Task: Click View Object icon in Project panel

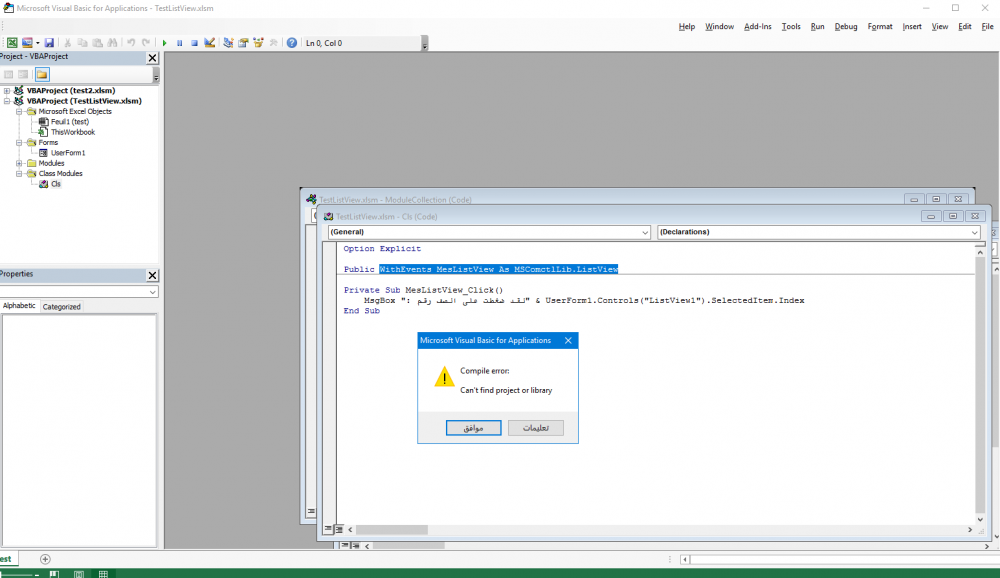Action: click(x=23, y=75)
